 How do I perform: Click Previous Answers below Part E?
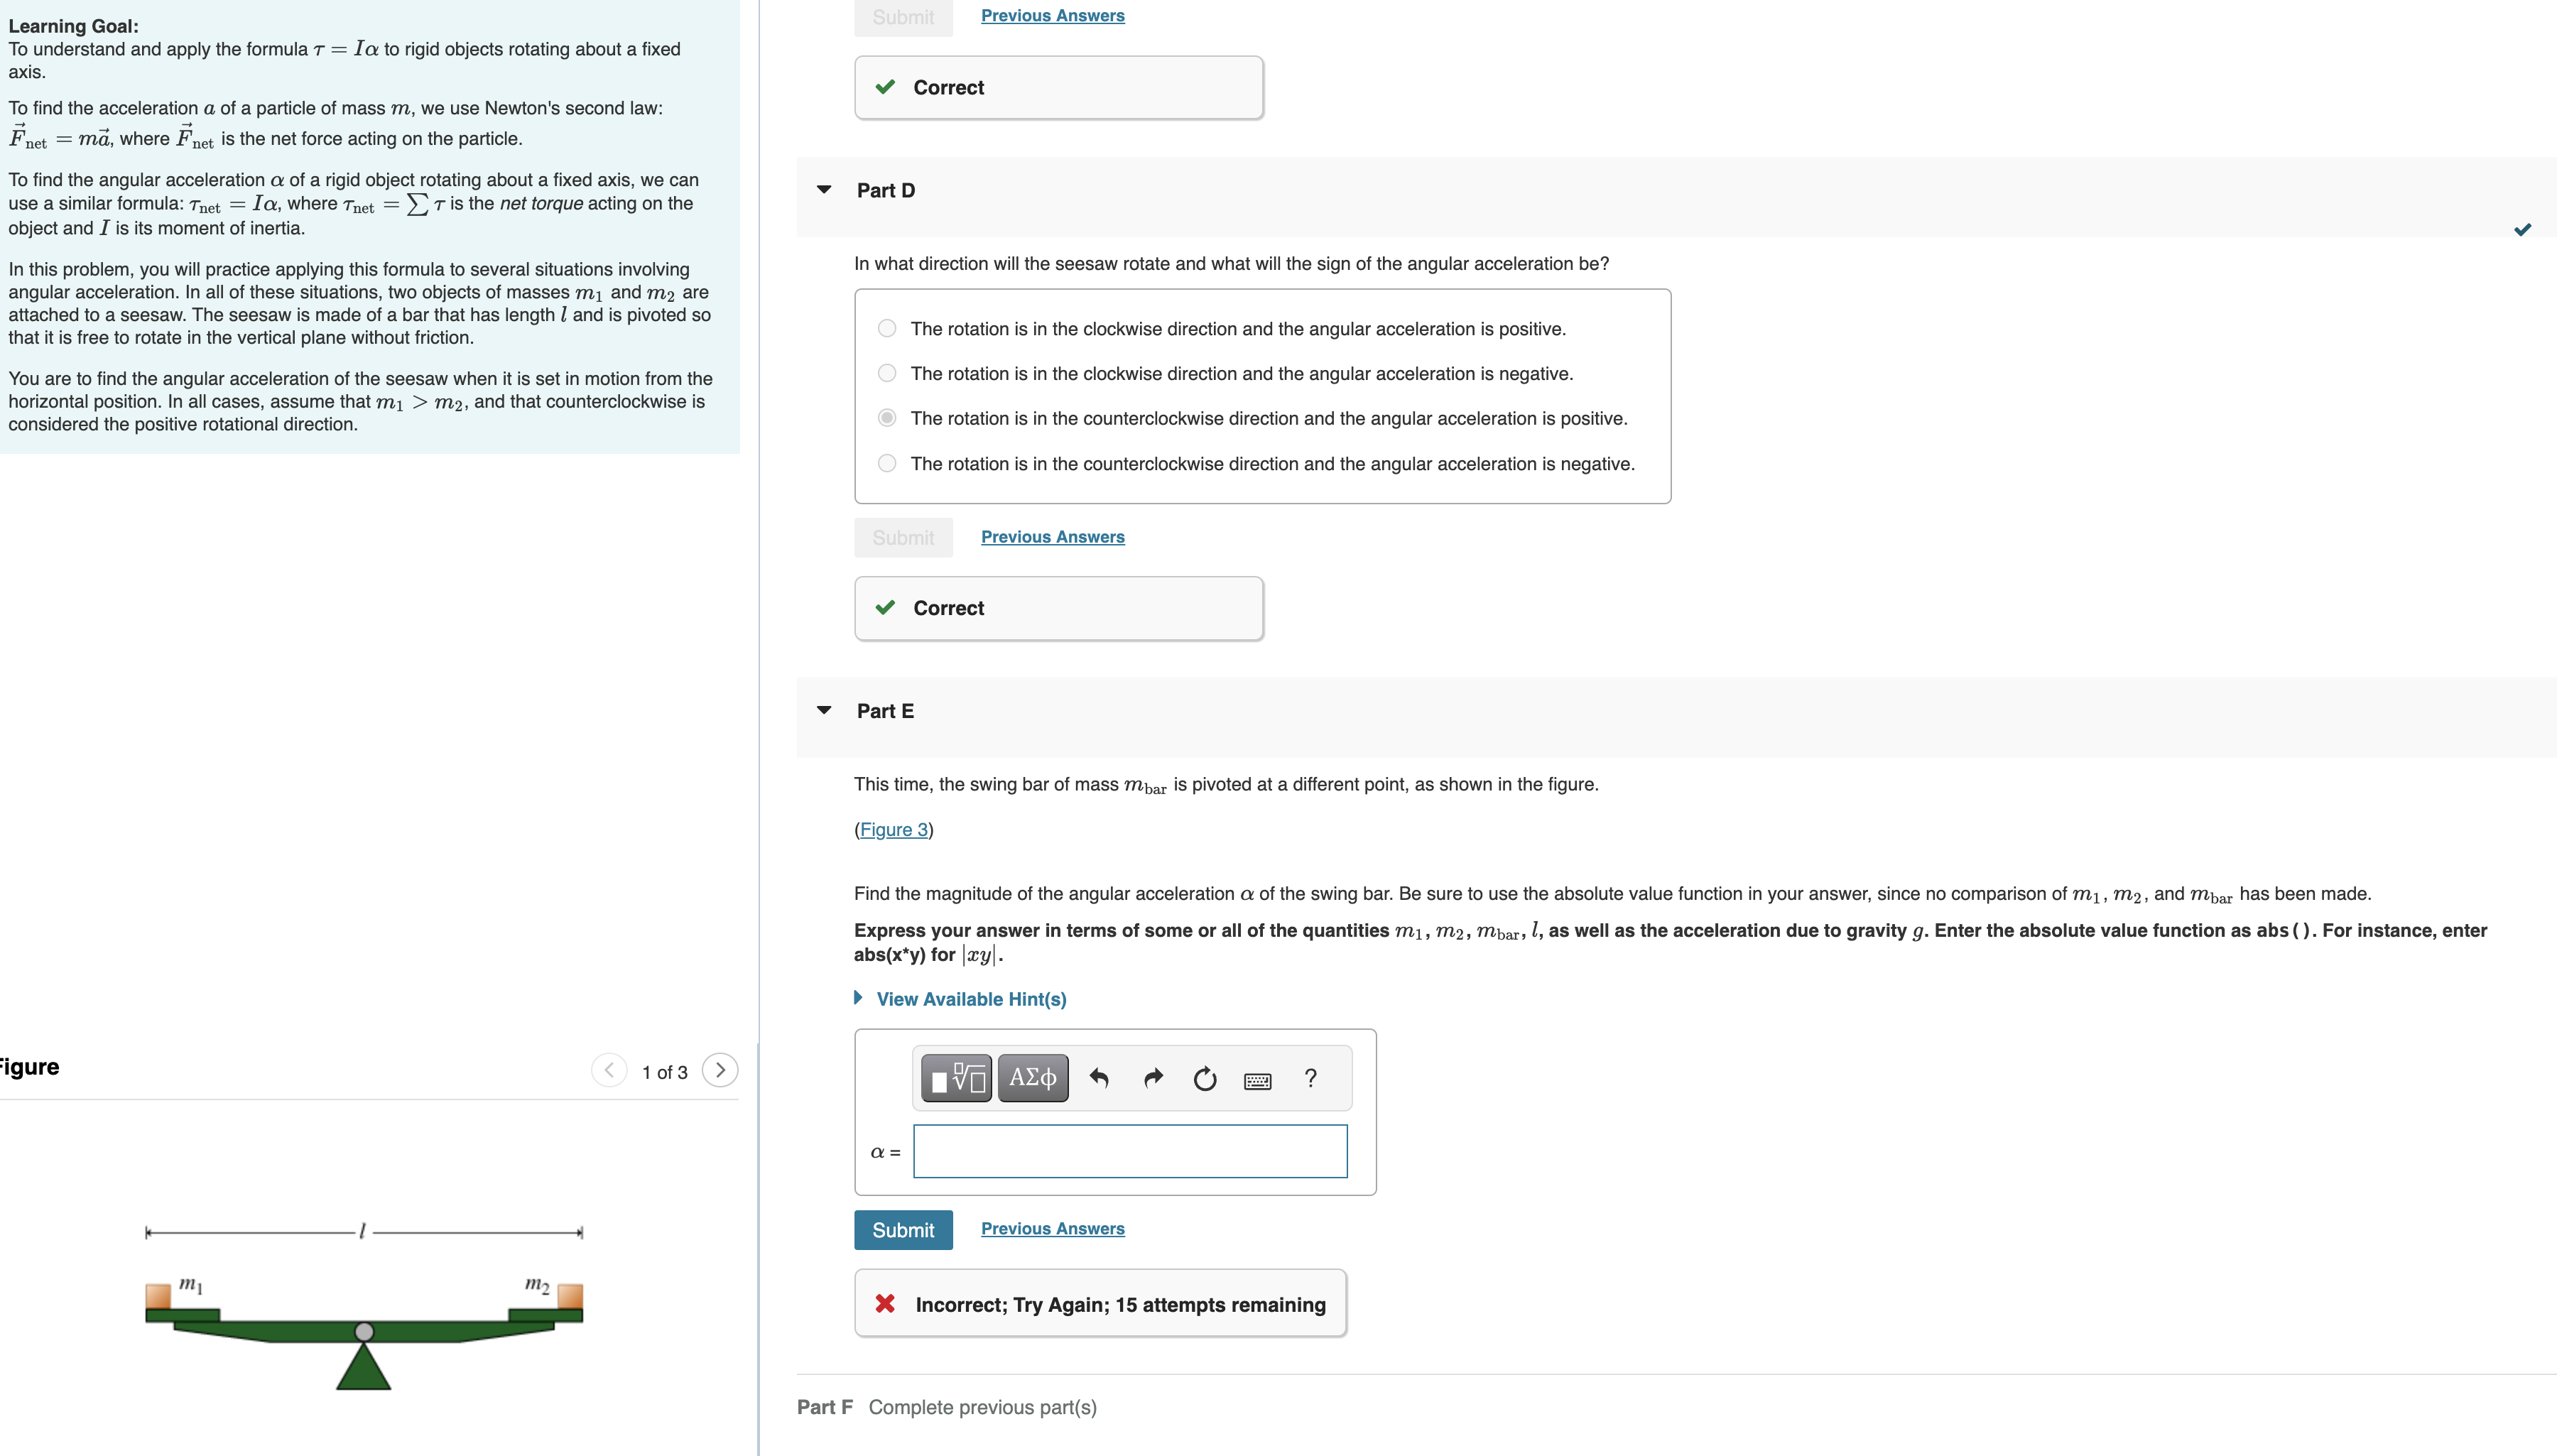pyautogui.click(x=1052, y=1228)
